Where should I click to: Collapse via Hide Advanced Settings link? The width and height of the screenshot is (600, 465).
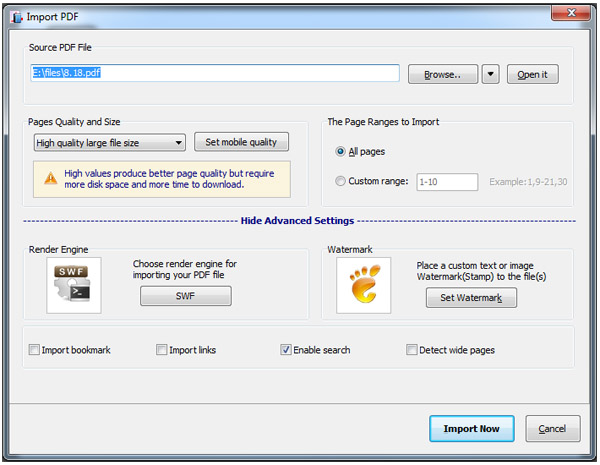[297, 221]
